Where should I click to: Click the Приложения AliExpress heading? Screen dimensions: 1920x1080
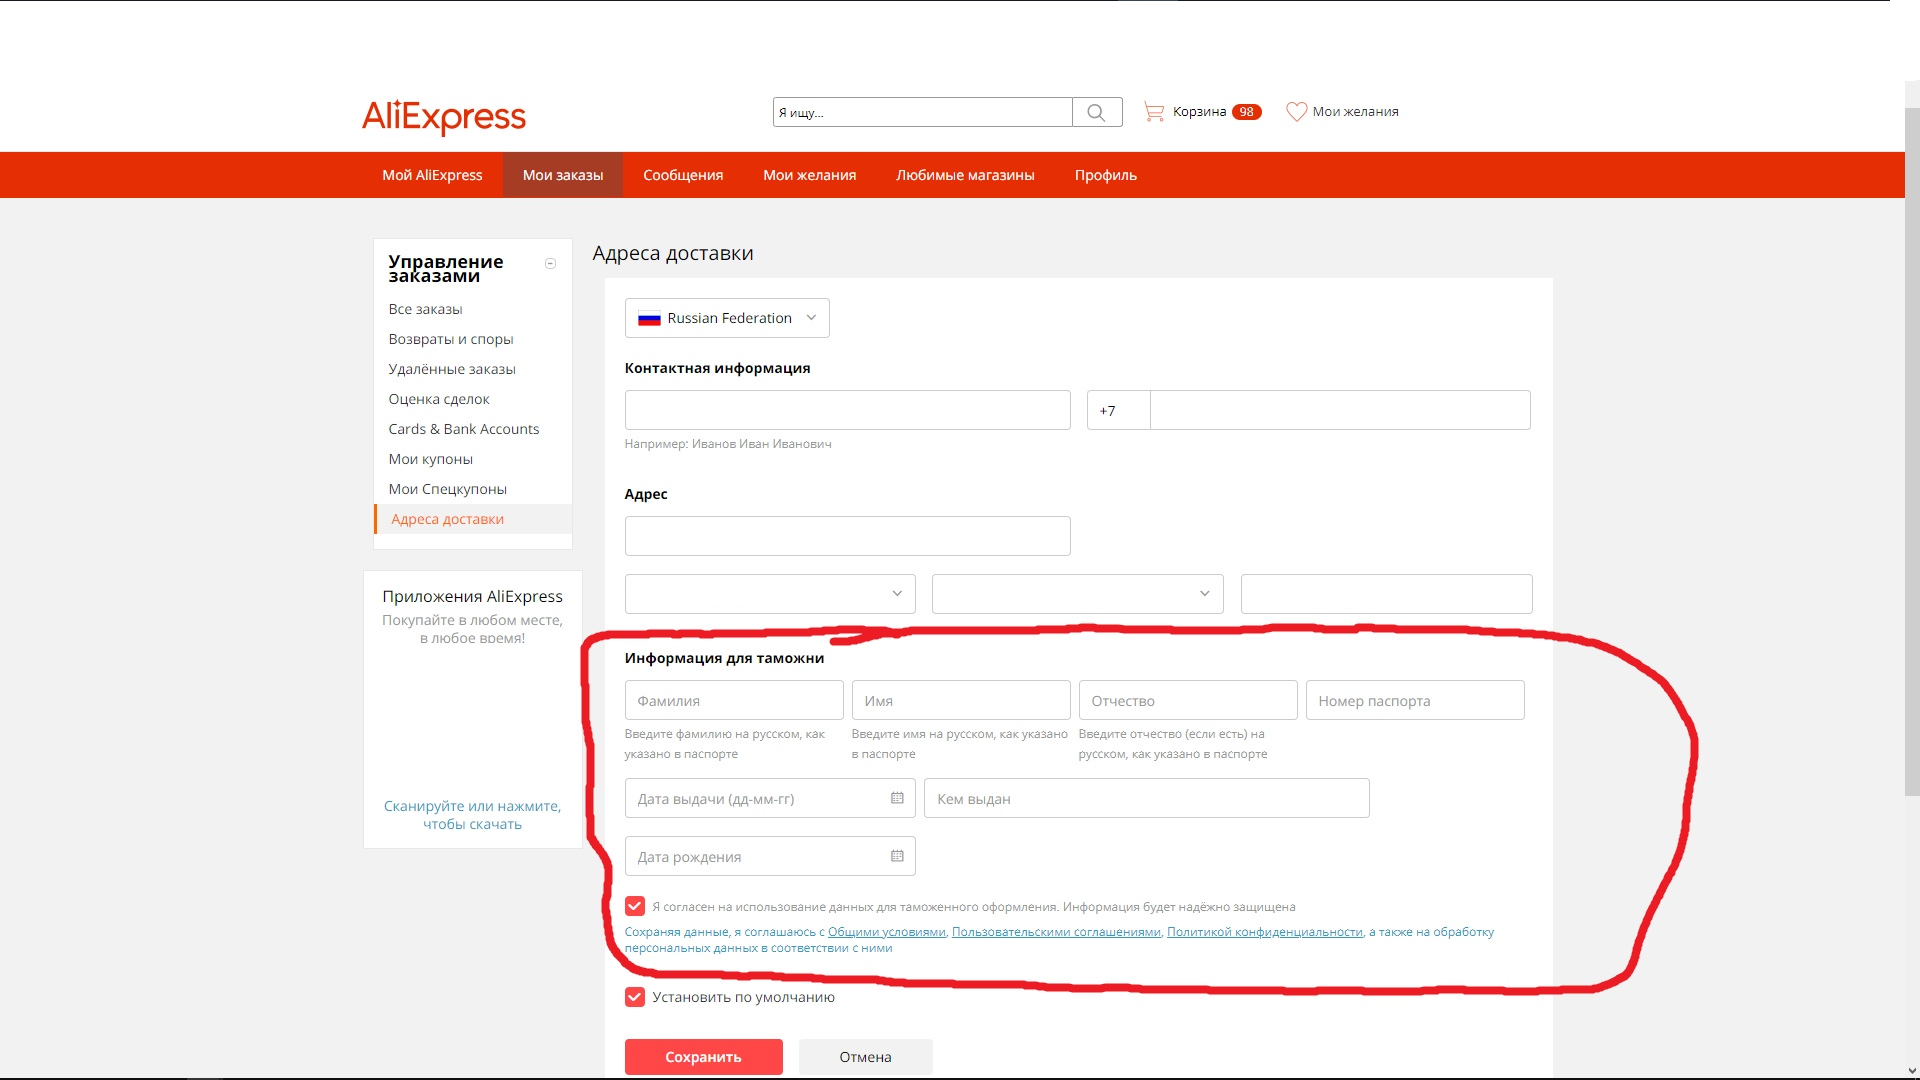[x=473, y=596]
